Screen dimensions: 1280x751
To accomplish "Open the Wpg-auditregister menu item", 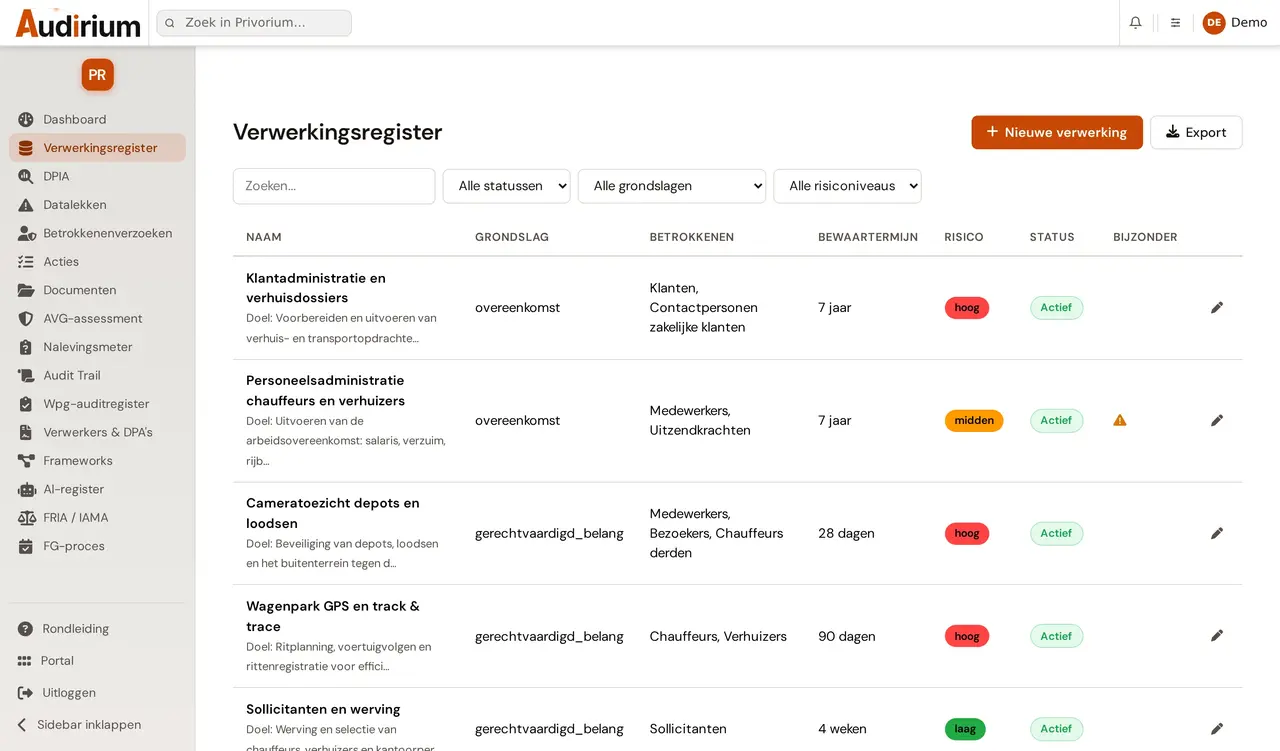I will click(x=97, y=404).
